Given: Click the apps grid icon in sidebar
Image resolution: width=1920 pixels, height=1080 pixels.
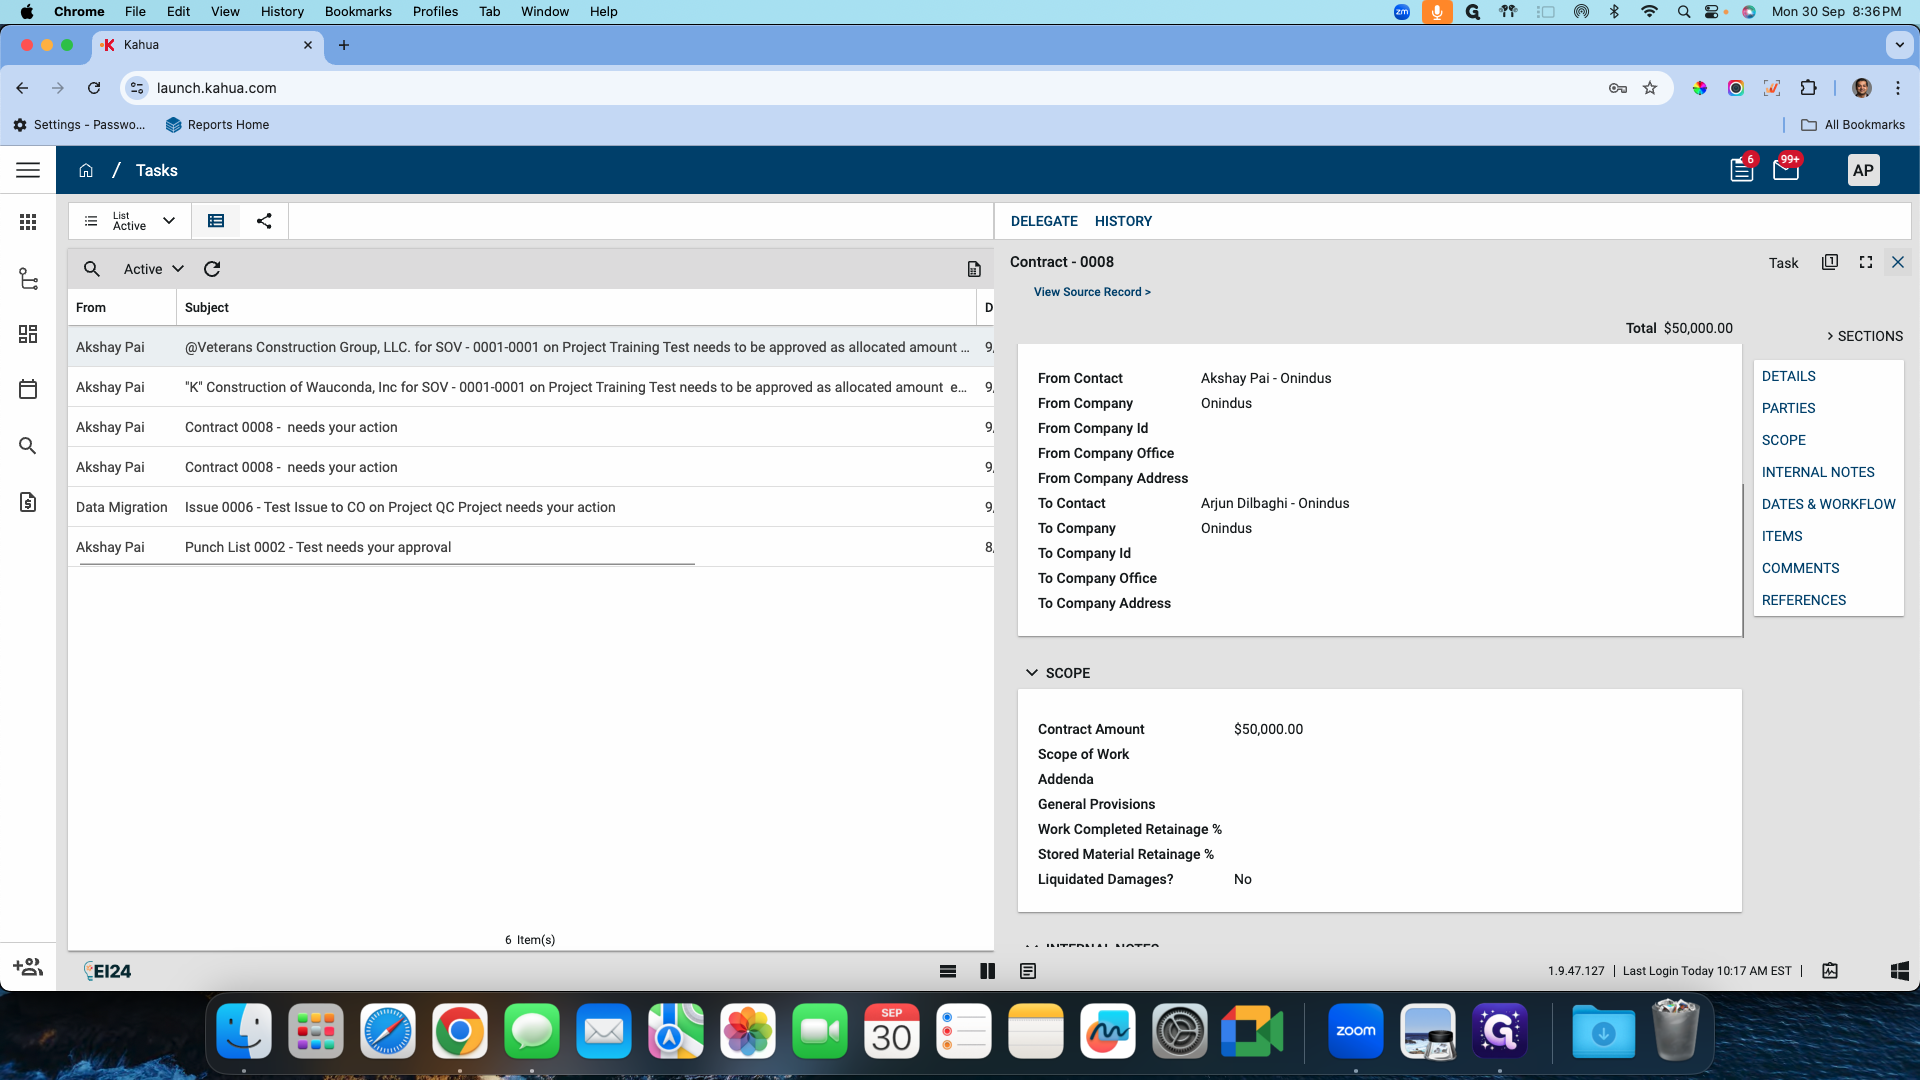Looking at the screenshot, I should [28, 222].
